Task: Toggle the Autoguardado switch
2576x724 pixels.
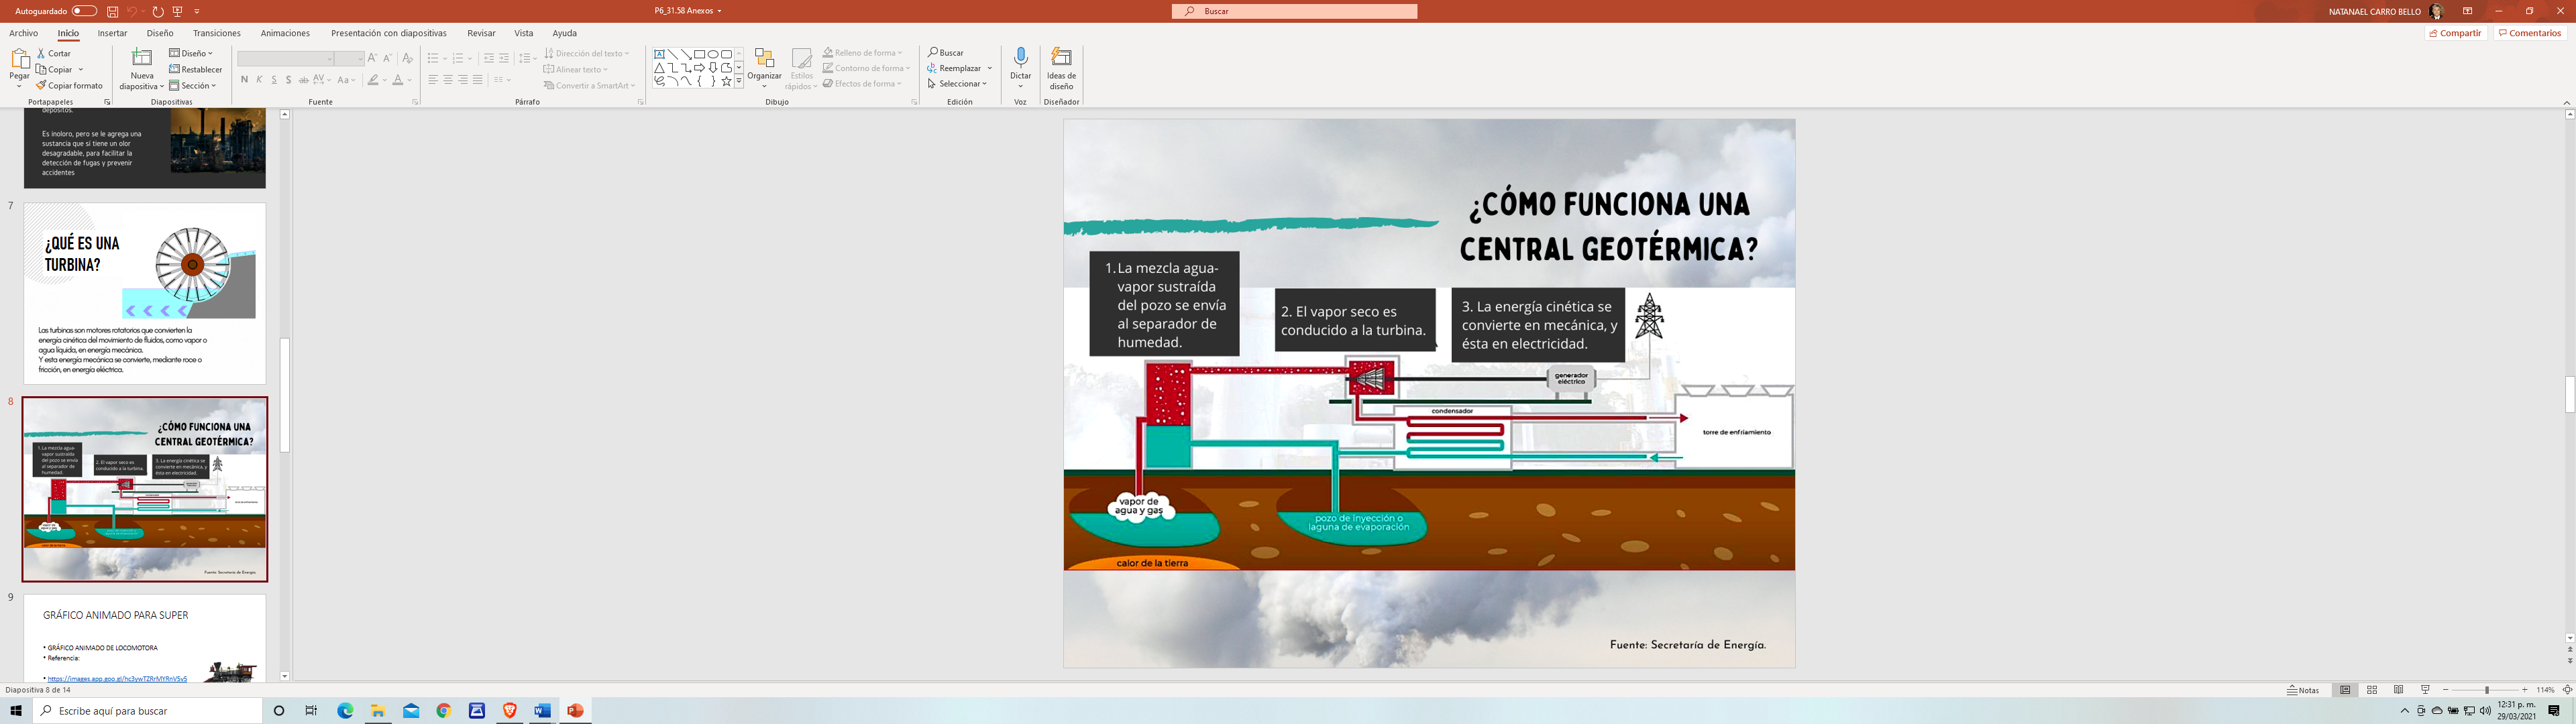Action: (x=85, y=11)
